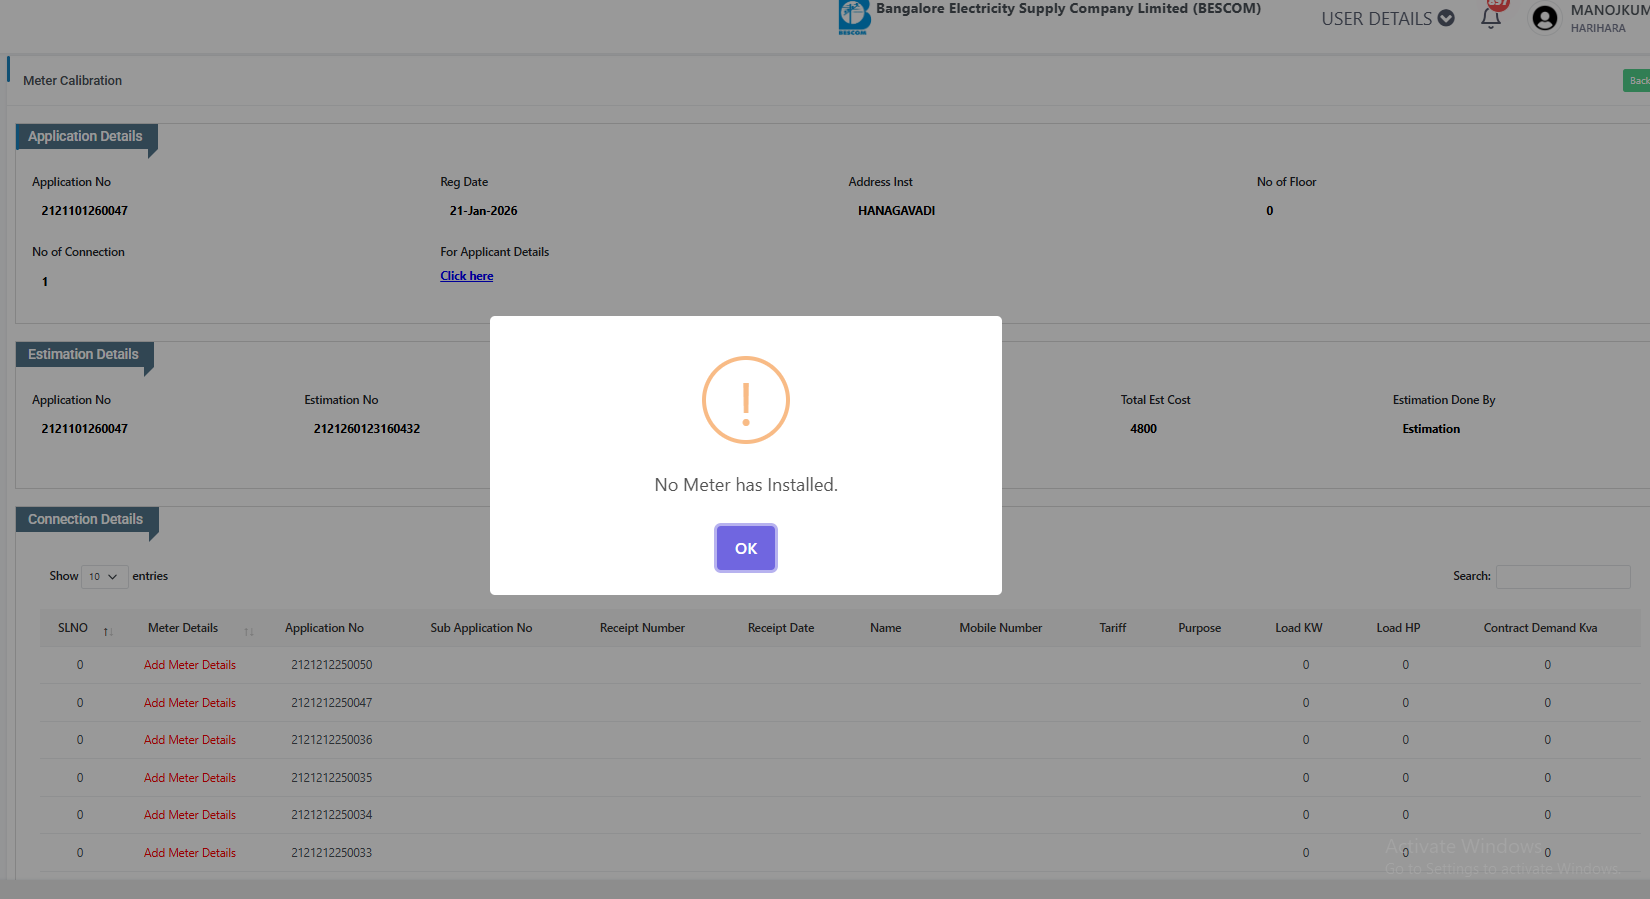Click the BESCOM logo icon

click(854, 17)
